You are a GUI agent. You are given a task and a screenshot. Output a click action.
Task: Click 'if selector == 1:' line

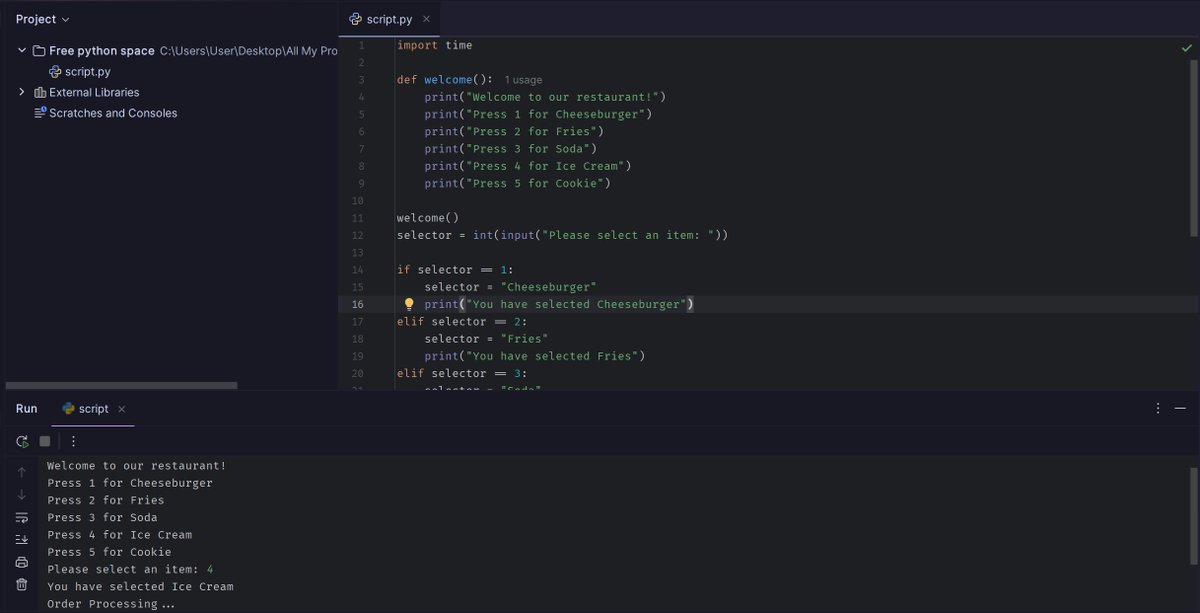[x=456, y=270]
